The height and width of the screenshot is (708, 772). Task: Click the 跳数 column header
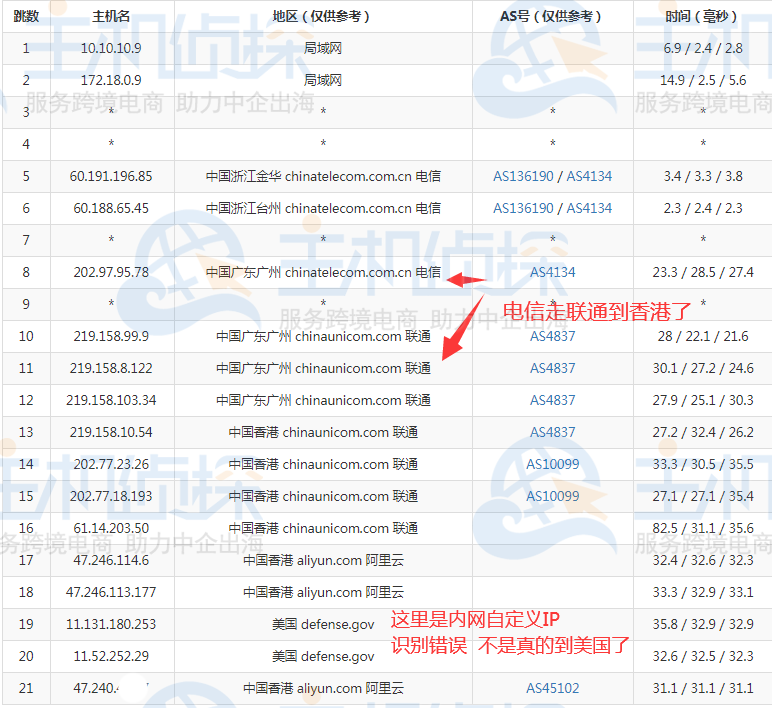26,17
